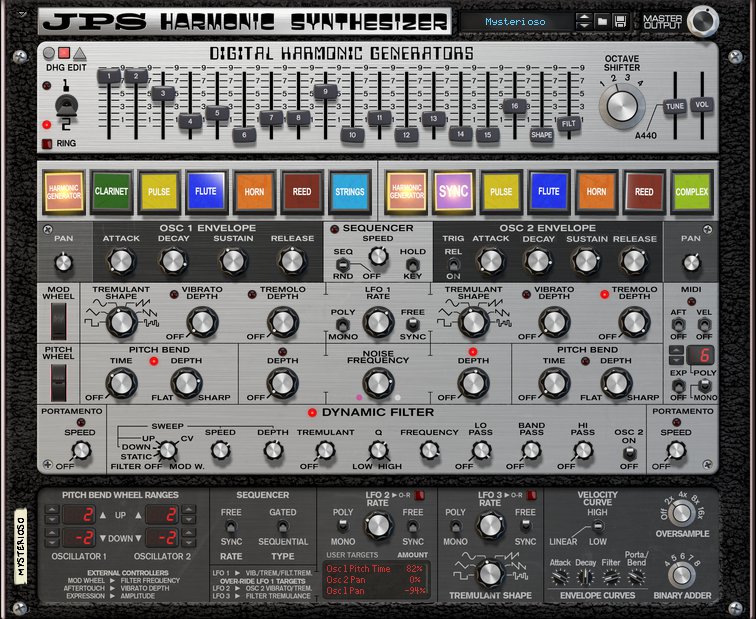Image resolution: width=756 pixels, height=619 pixels.
Task: Click the Mysterioso patch name display
Action: pyautogui.click(x=515, y=22)
